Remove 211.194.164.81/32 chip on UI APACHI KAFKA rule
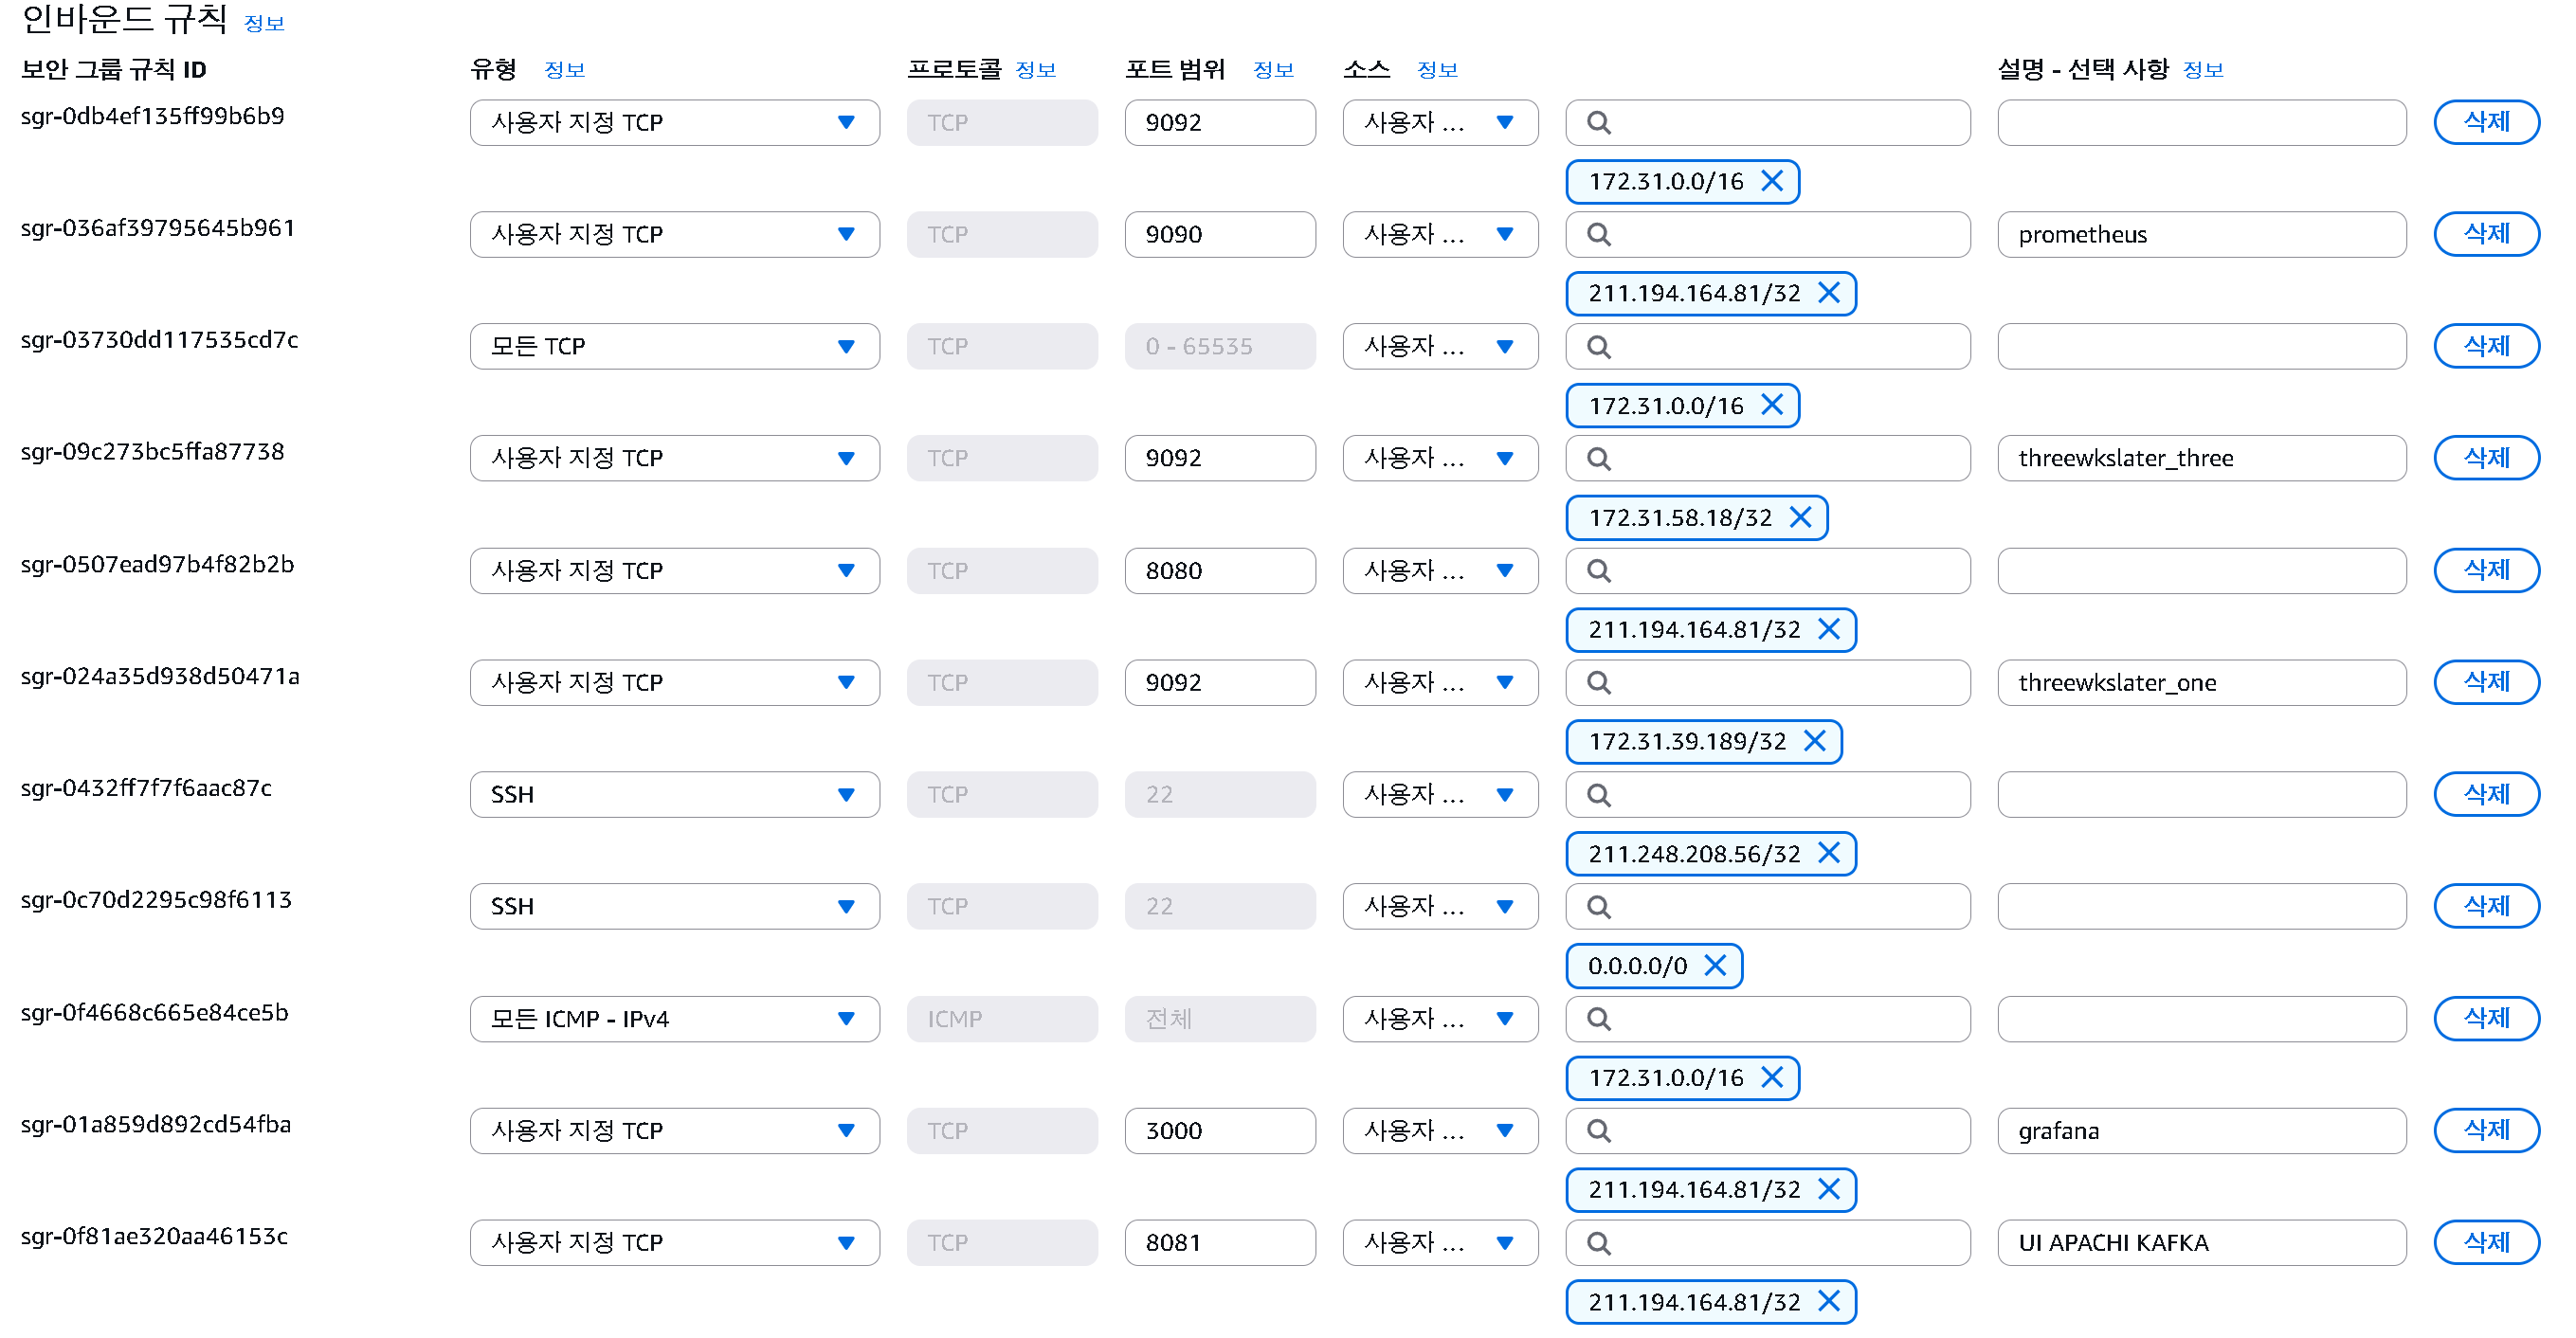The image size is (2576, 1338). pos(1829,1301)
